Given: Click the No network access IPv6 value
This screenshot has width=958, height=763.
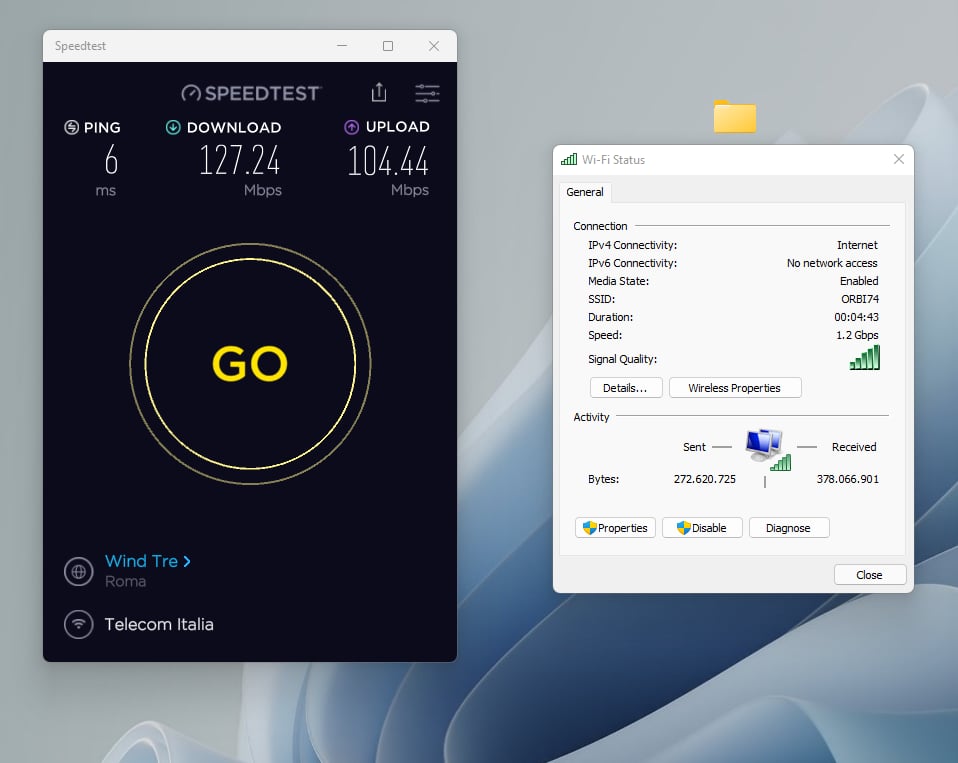Looking at the screenshot, I should coord(832,263).
